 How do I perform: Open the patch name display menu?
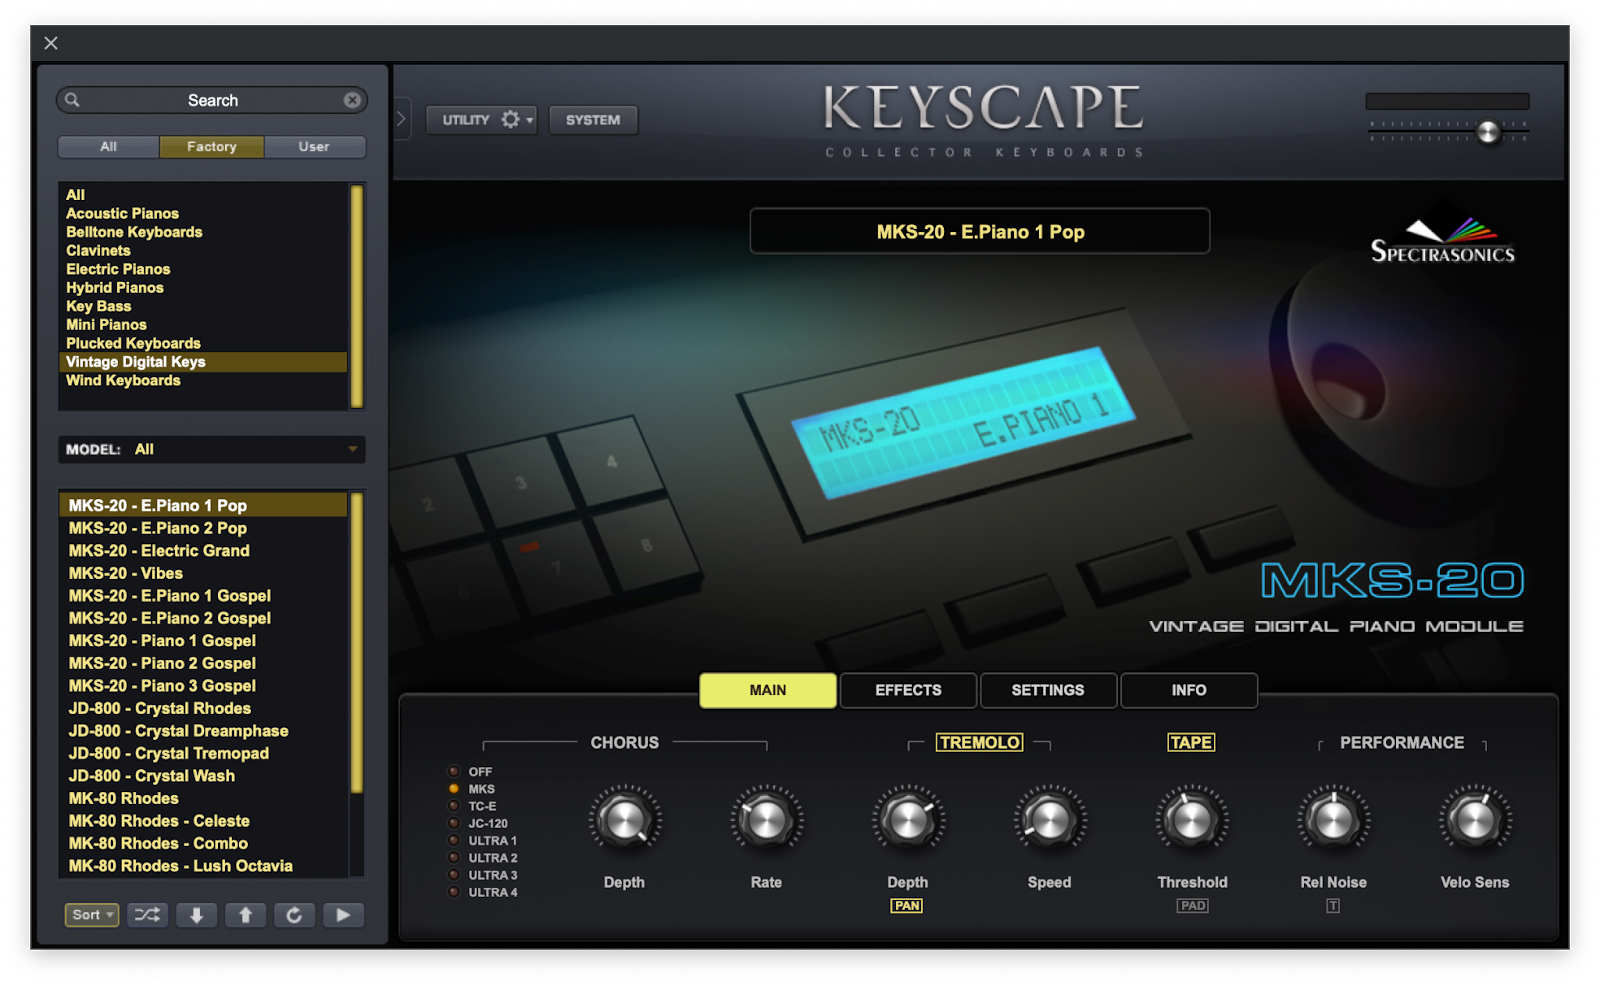(980, 231)
